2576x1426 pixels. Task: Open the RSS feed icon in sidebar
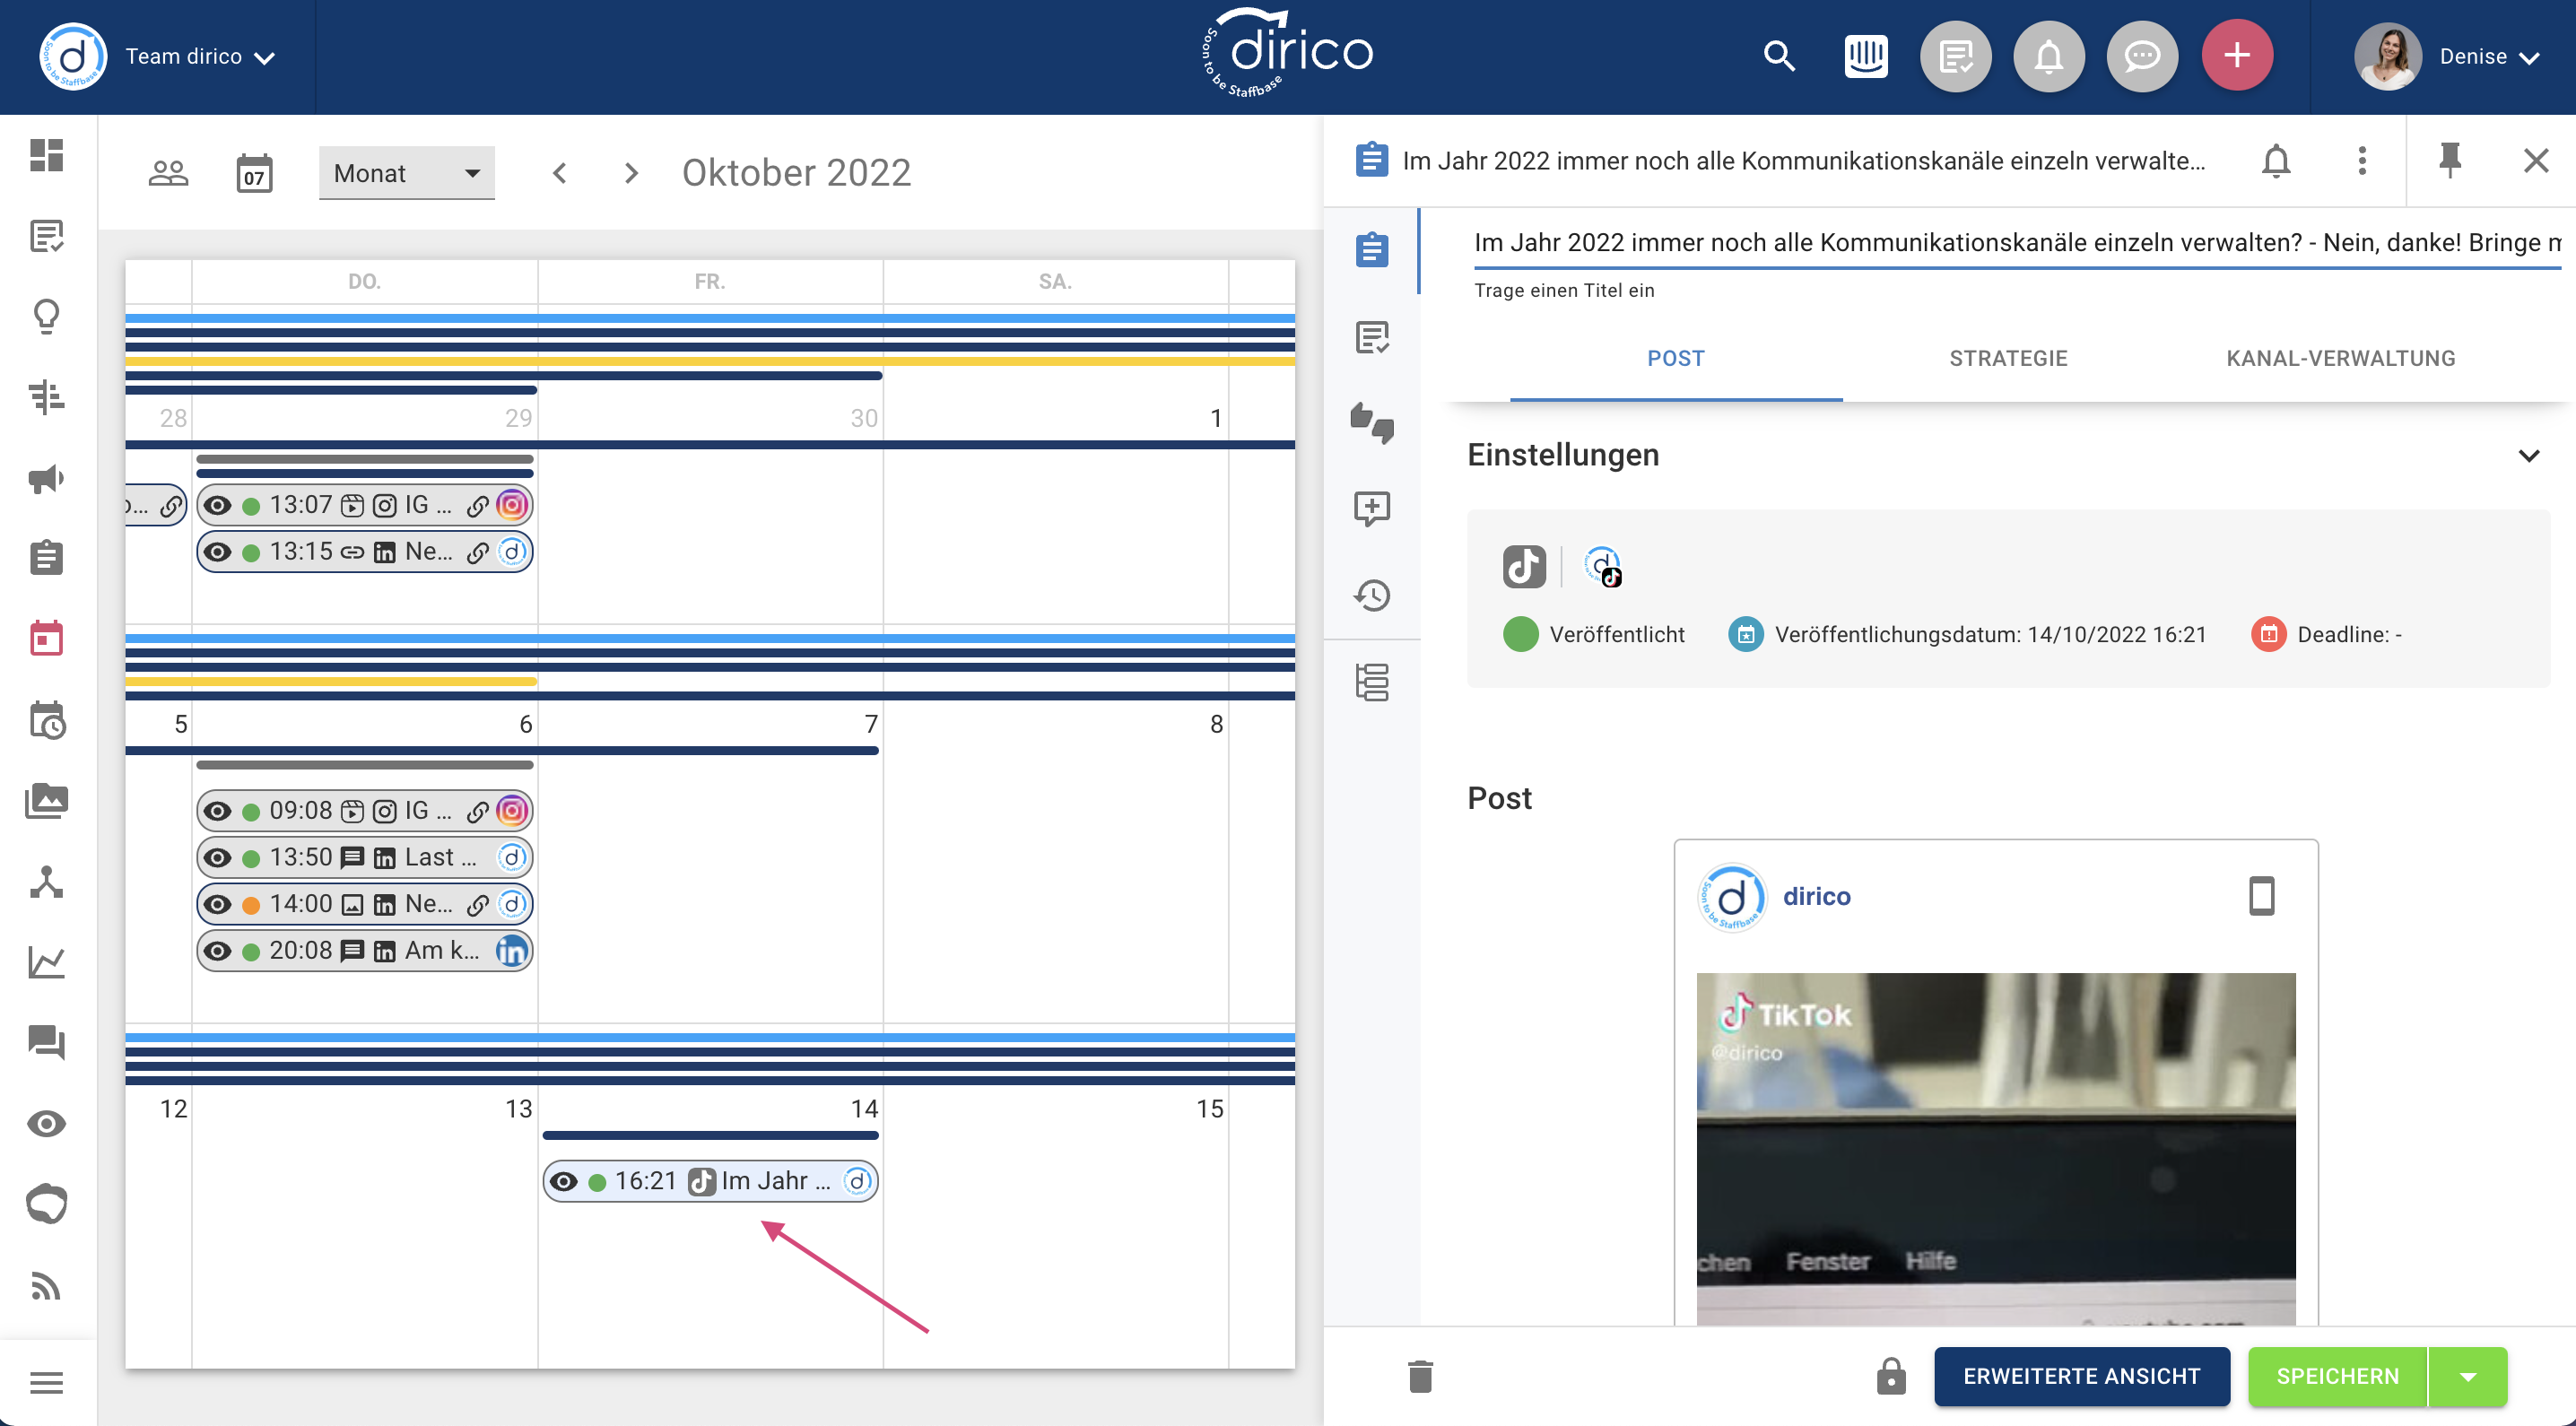click(47, 1285)
